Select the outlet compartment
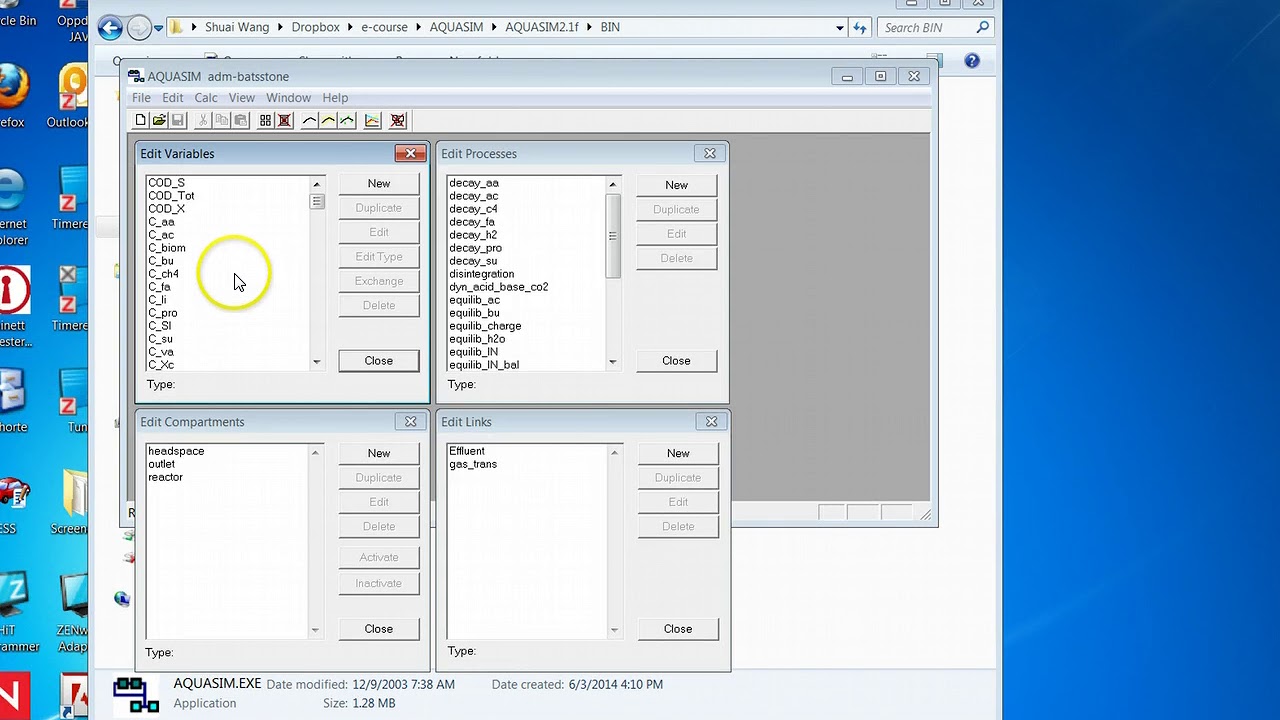The width and height of the screenshot is (1280, 720). [162, 464]
